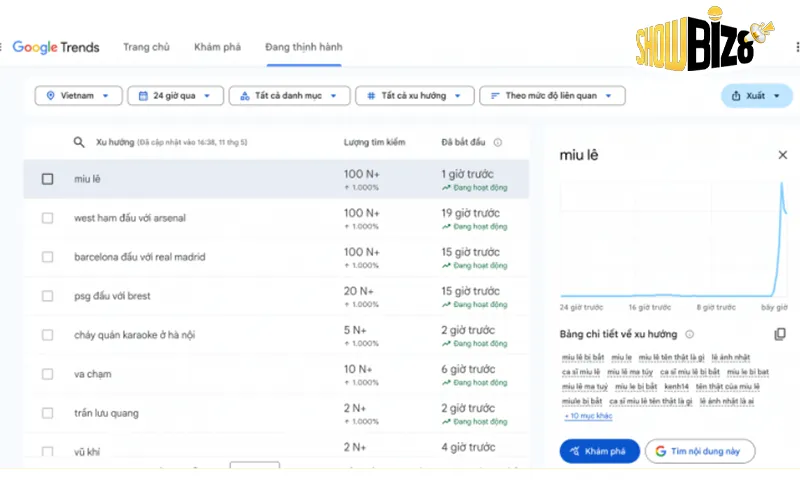Click the psg đấu với brest trend name
800x500 pixels.
click(x=112, y=296)
